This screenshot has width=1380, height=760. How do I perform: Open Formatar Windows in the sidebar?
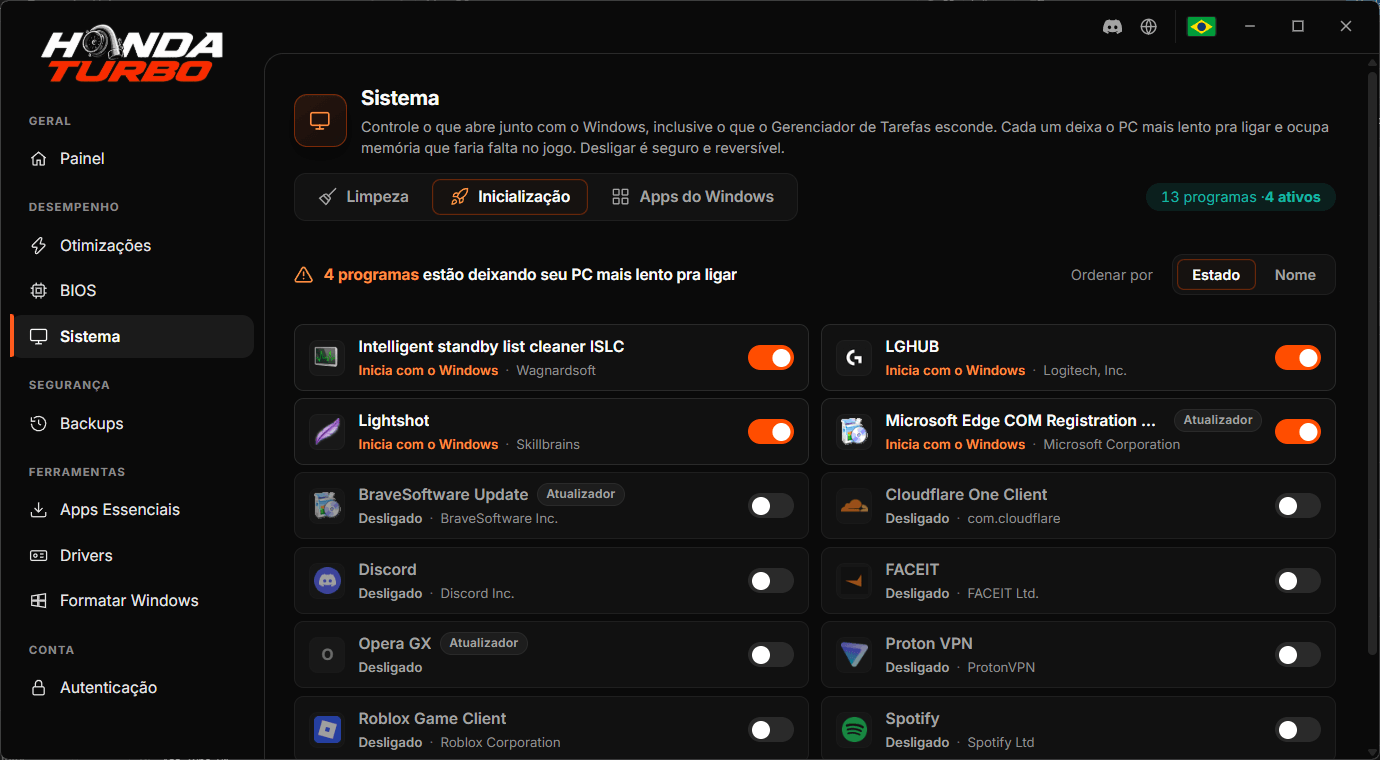click(x=132, y=601)
